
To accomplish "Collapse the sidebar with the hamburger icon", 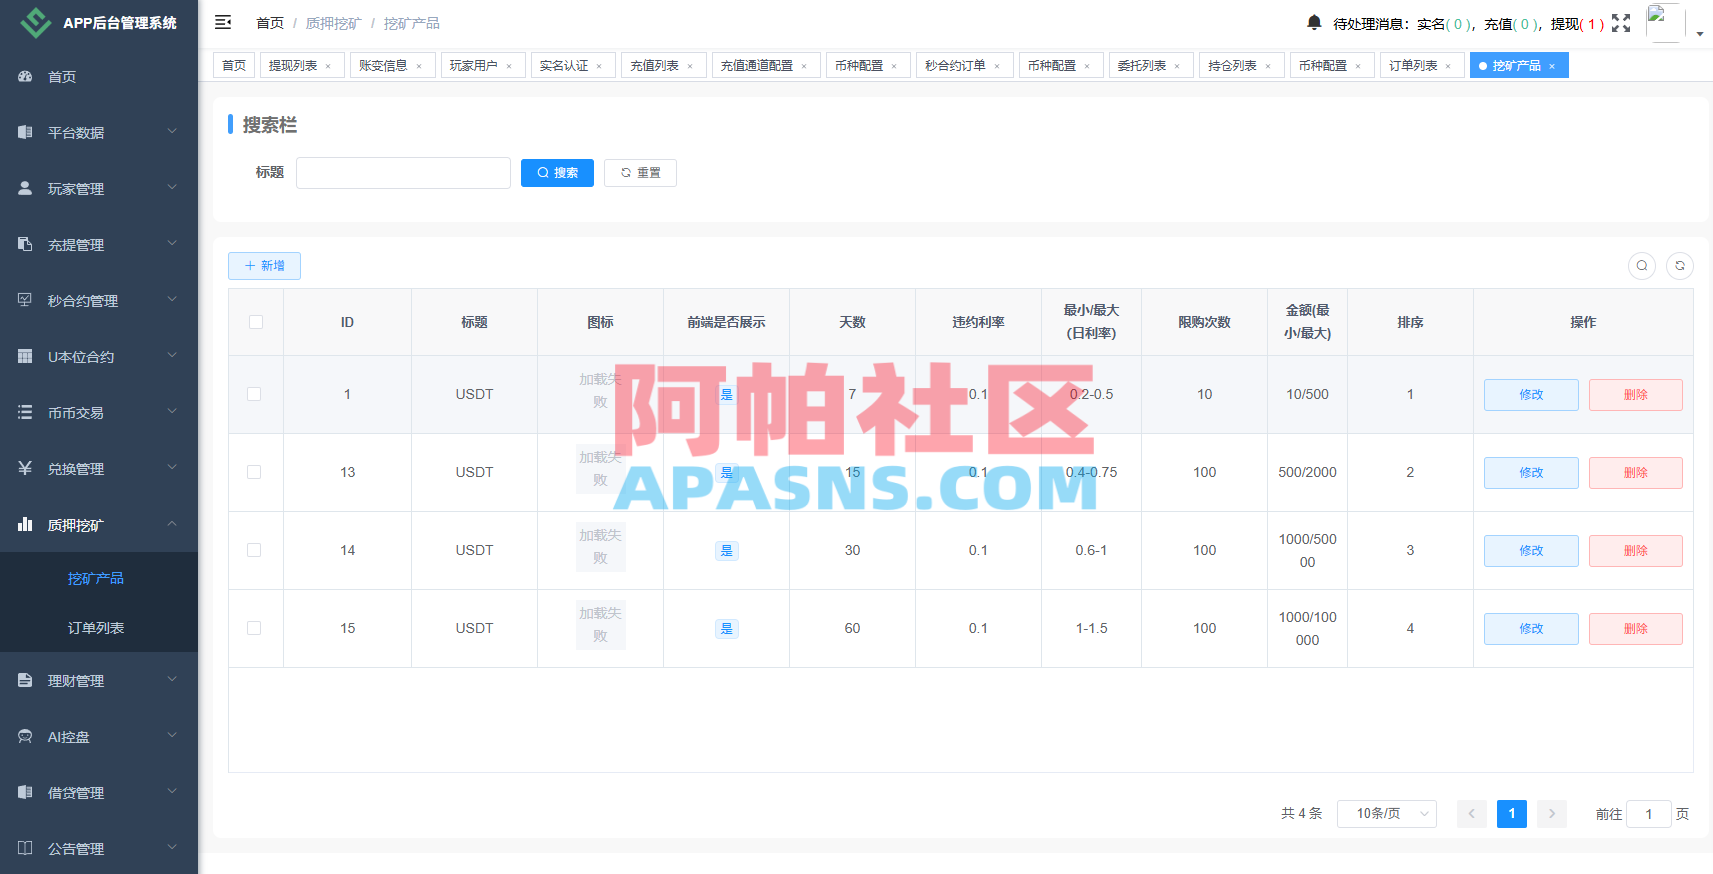I will (x=223, y=22).
